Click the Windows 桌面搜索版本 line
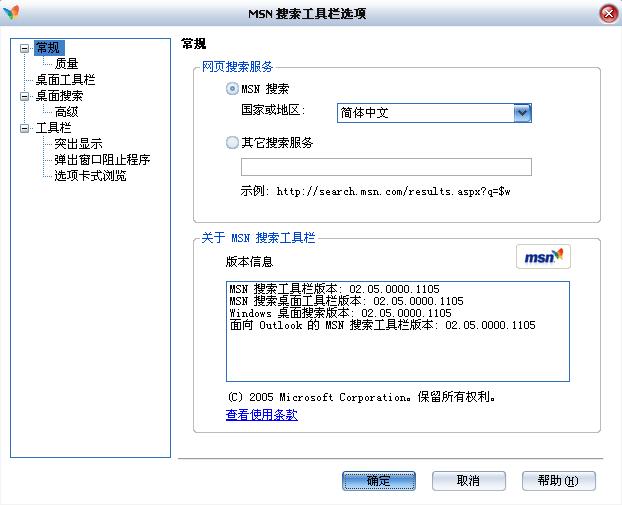Viewport: 622px width, 505px height. (340, 313)
